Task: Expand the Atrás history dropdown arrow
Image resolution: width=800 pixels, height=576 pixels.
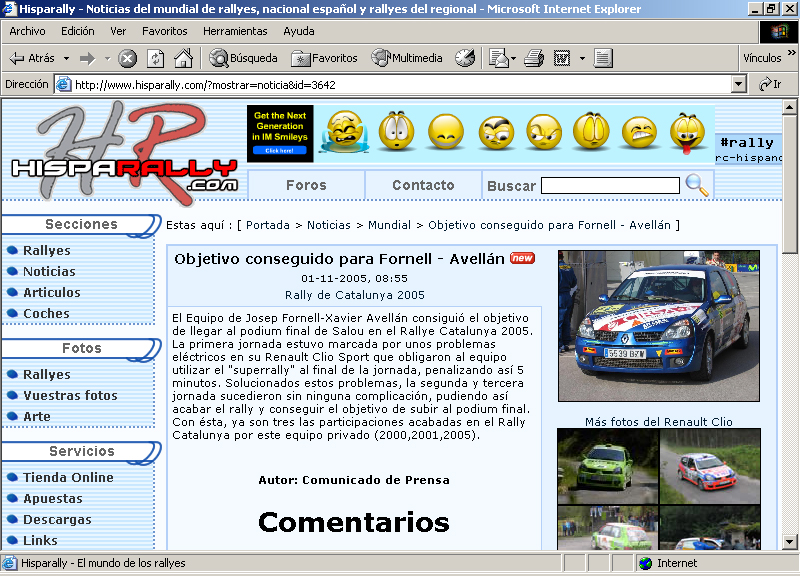Action: coord(66,59)
